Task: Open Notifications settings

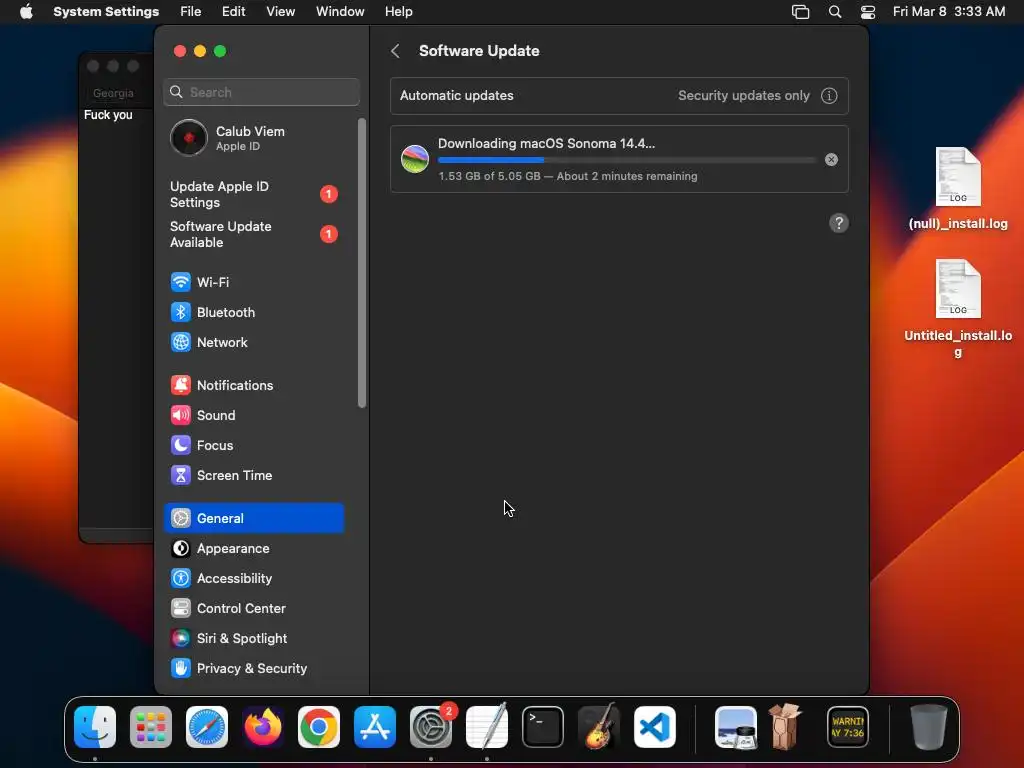Action: 253,385
